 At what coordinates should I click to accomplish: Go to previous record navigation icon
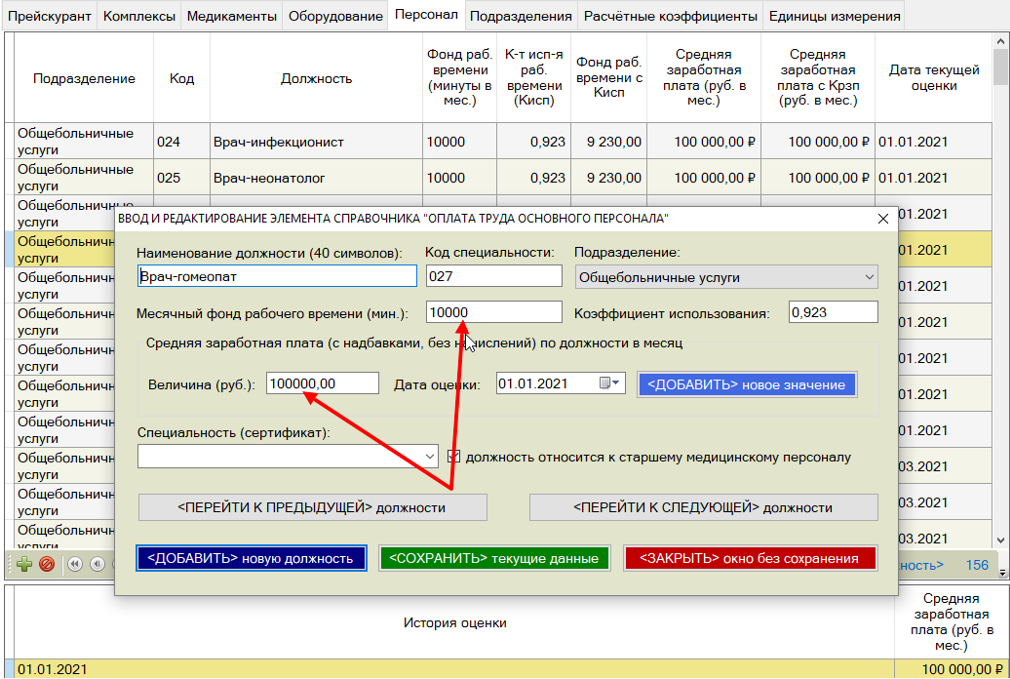pyautogui.click(x=96, y=565)
